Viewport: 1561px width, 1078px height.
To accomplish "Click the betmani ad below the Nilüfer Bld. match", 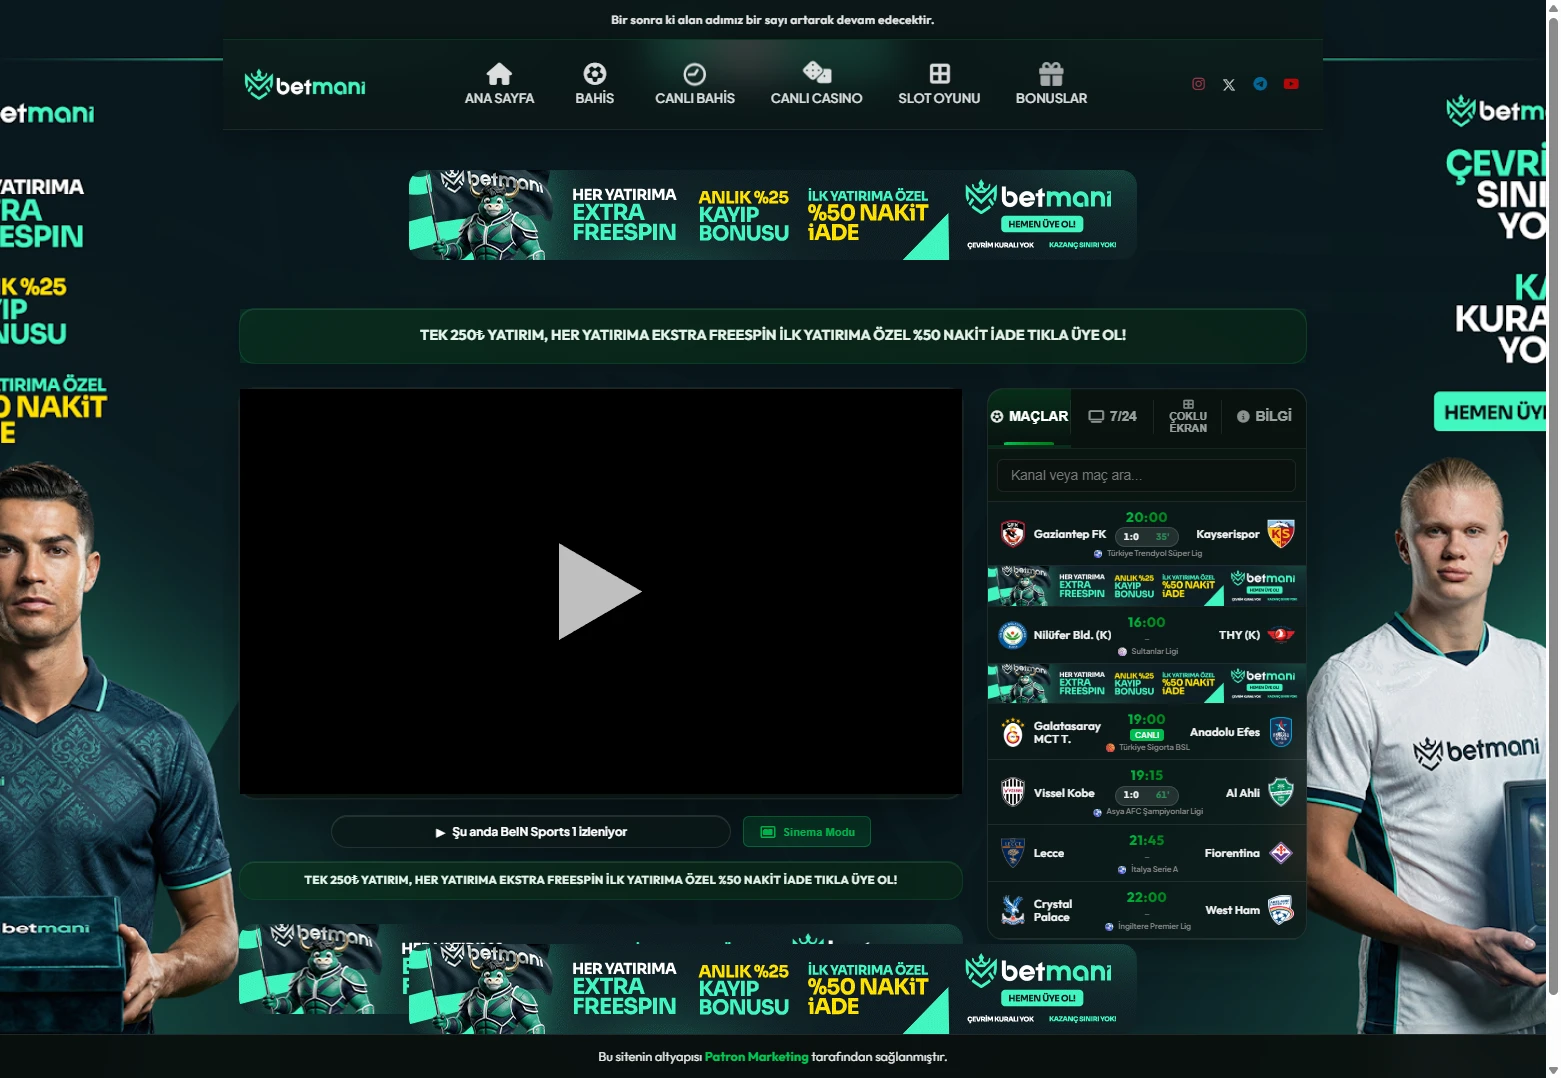I will pos(1147,683).
